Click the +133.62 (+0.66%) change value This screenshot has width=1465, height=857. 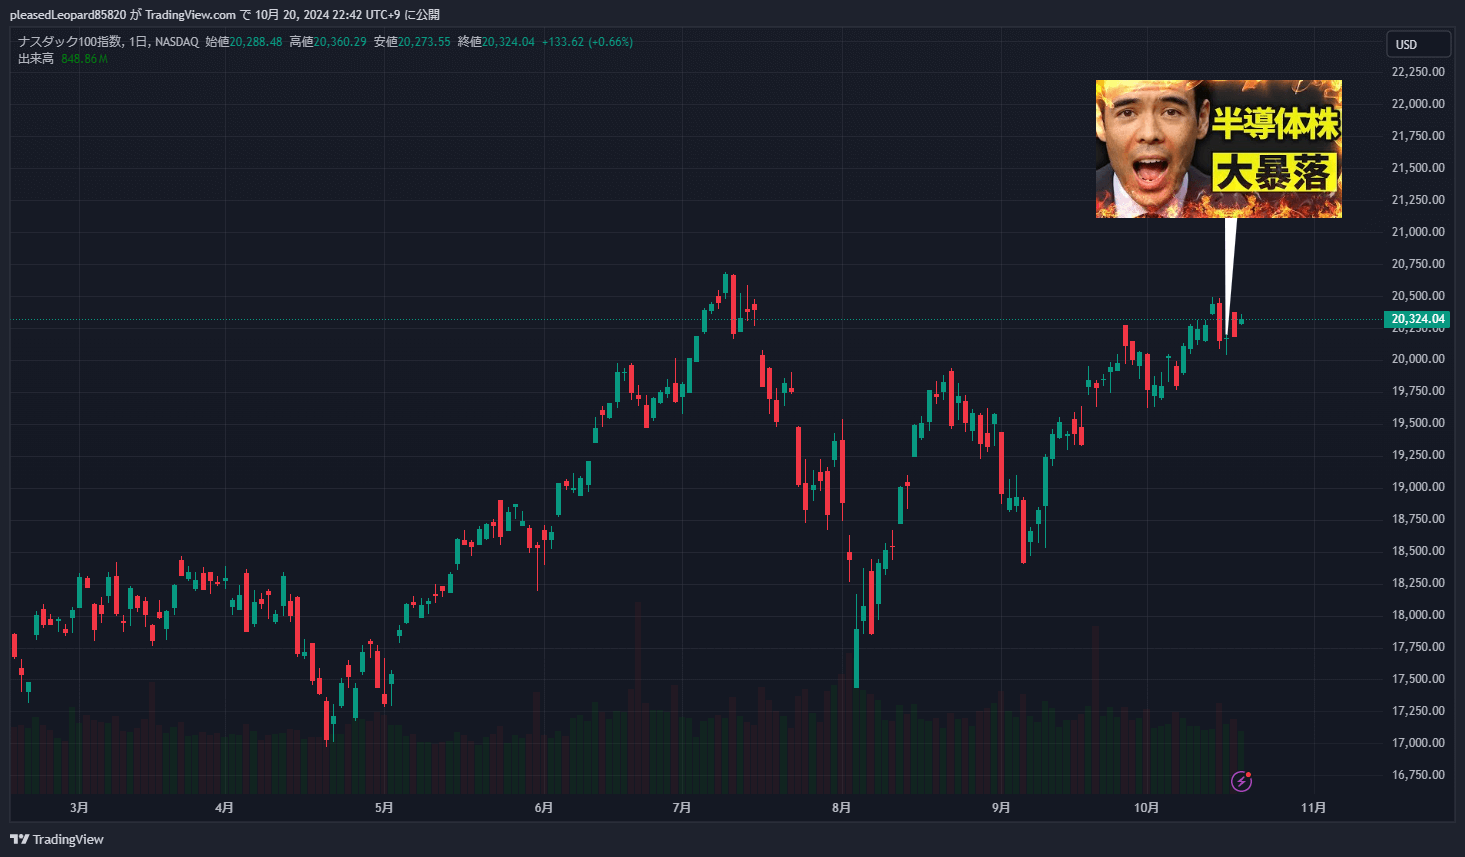587,42
